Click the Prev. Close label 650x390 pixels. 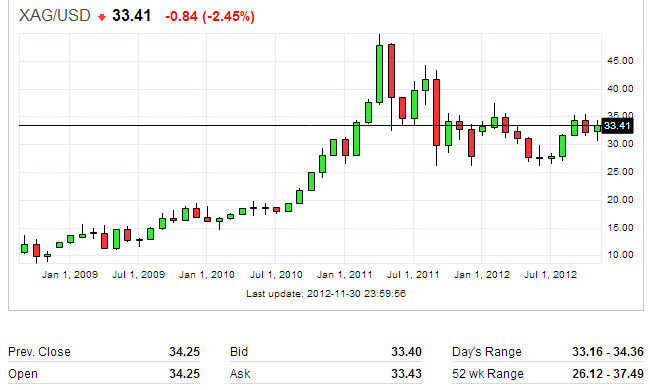coord(39,352)
